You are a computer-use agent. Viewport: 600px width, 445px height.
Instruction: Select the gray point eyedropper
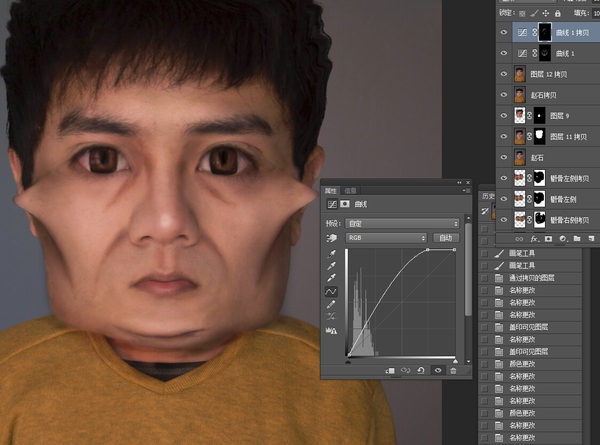pos(331,266)
